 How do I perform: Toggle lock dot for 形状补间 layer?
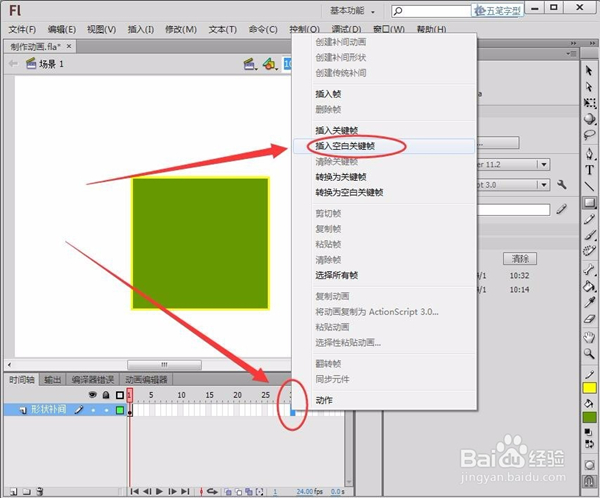106,410
